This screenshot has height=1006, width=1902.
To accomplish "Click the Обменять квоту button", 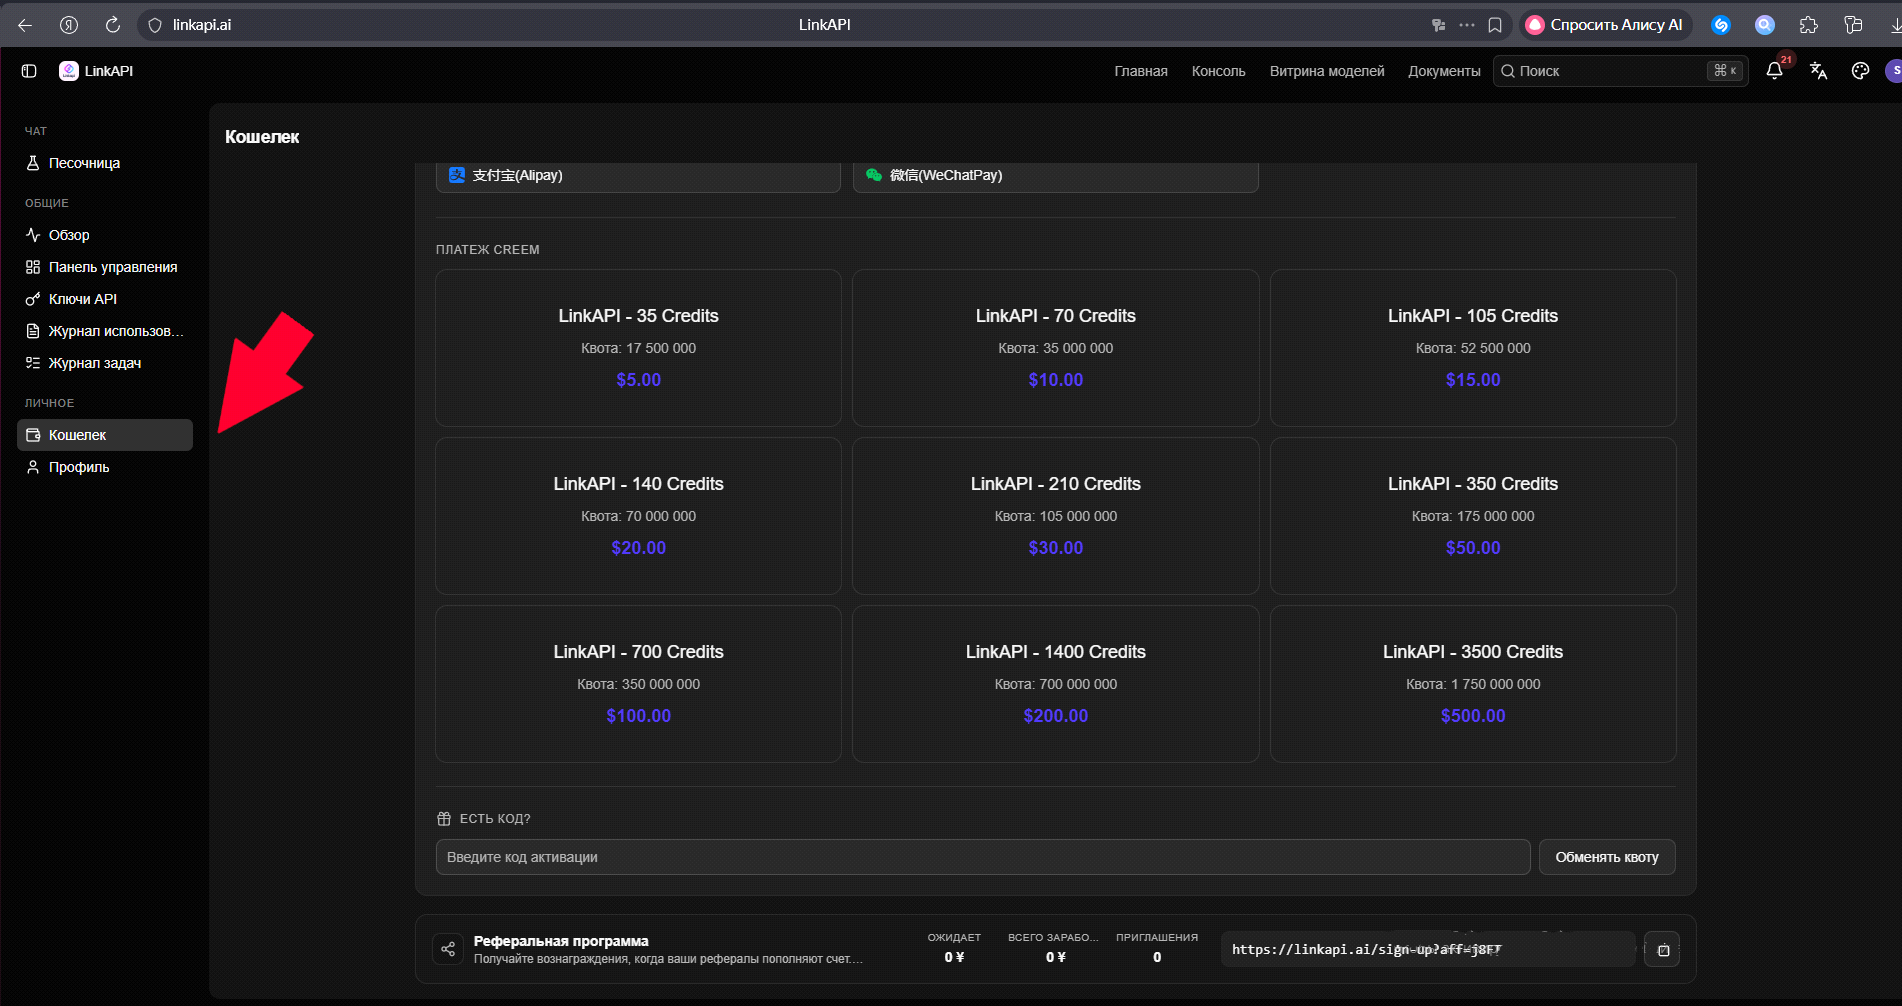I will pos(1607,857).
